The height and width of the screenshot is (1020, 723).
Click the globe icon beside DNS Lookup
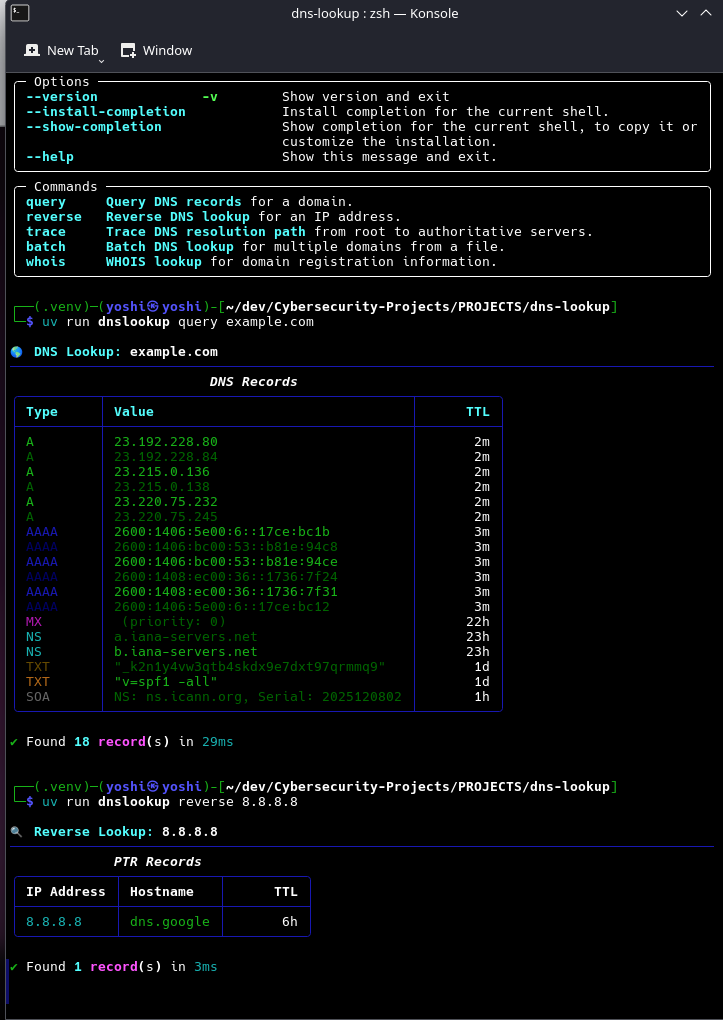(x=17, y=352)
